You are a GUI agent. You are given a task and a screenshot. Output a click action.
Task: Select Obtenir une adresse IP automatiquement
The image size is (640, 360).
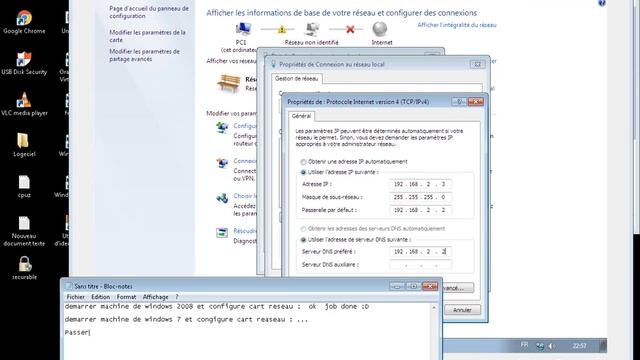click(303, 162)
